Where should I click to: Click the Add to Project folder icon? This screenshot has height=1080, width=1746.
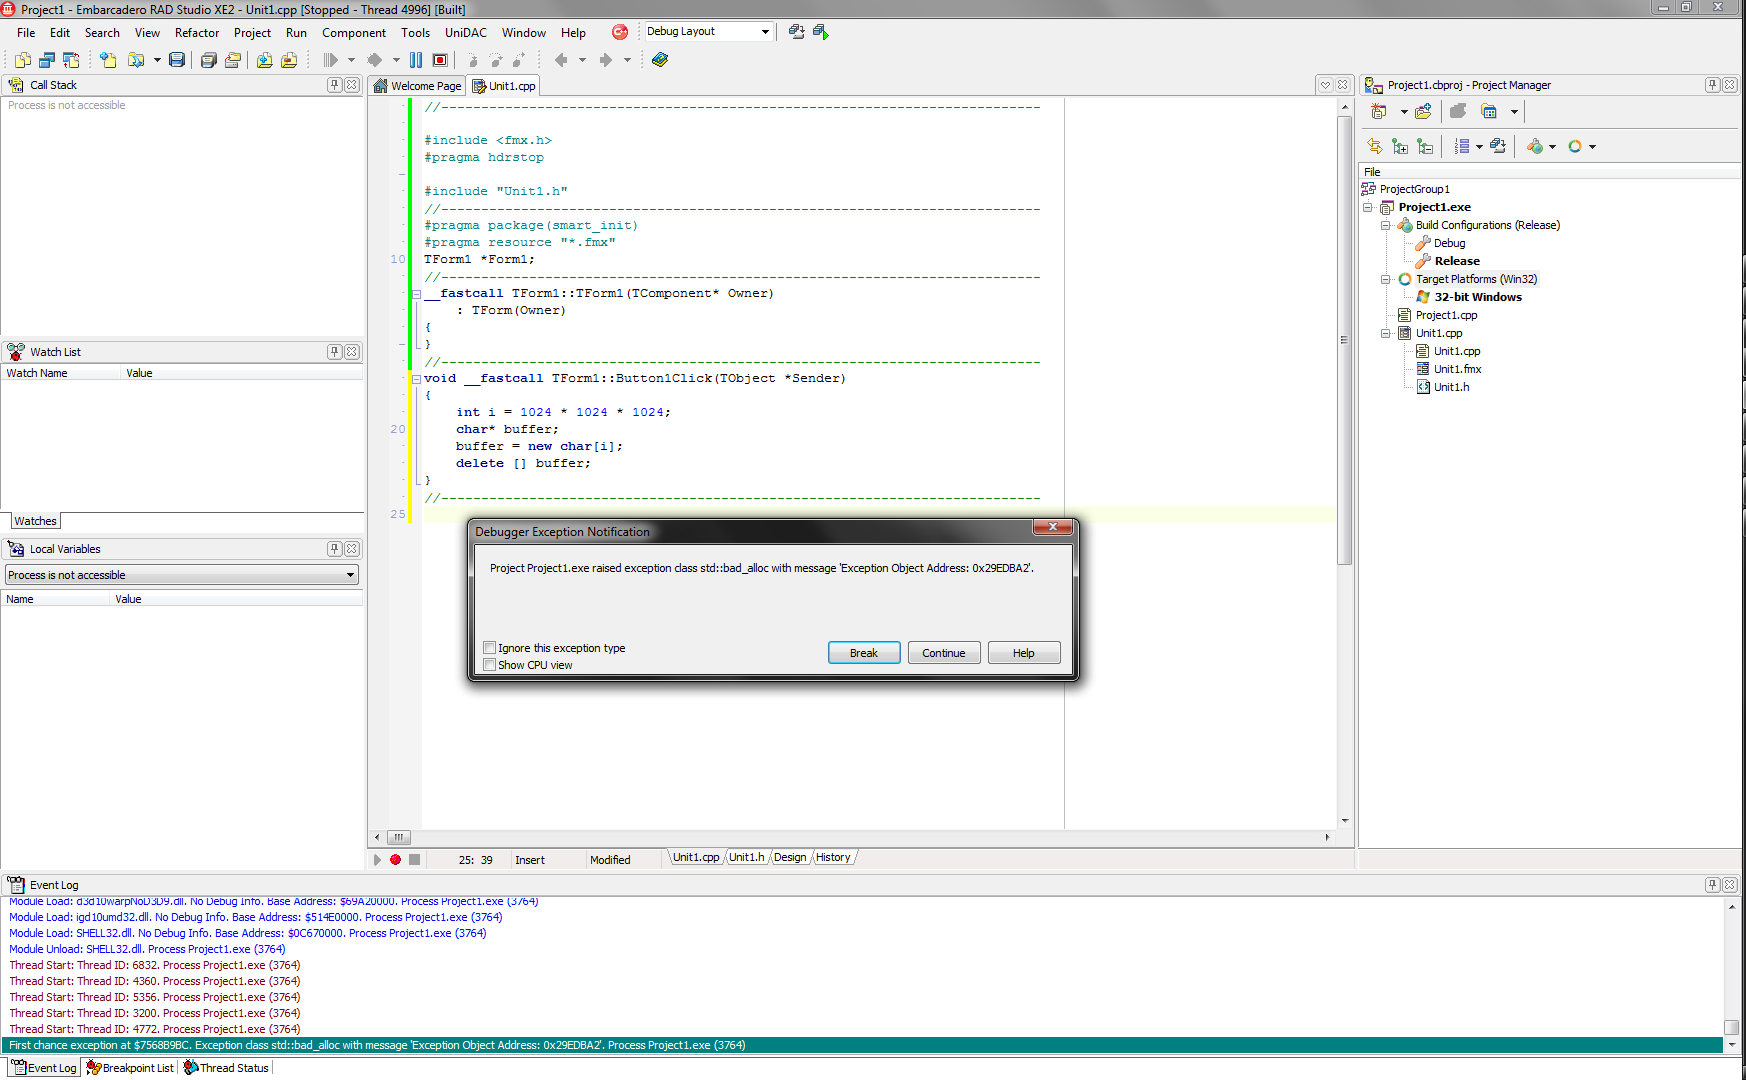click(264, 60)
